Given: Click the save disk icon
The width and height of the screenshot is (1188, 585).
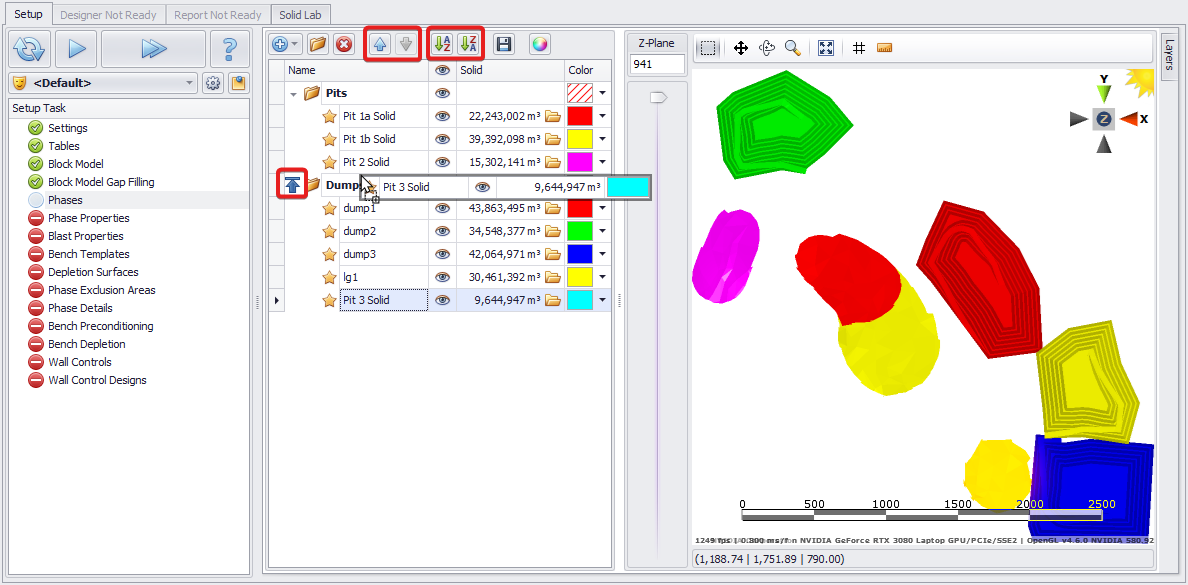Looking at the screenshot, I should 505,44.
